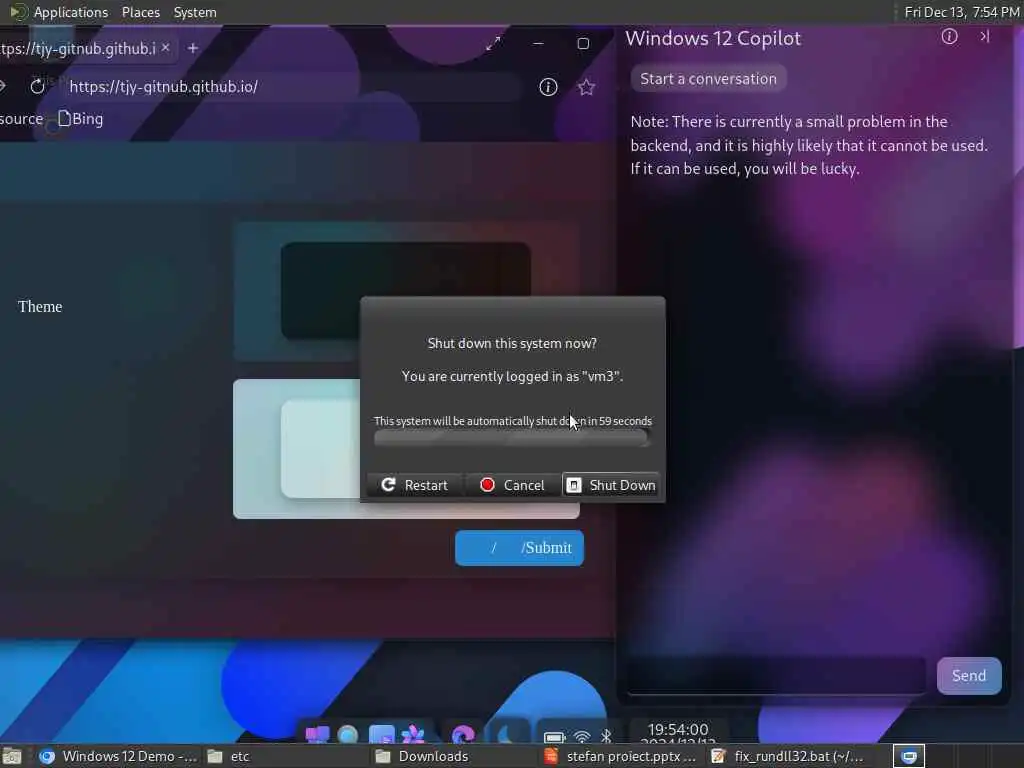Focus the Copilot message input field
This screenshot has height=768, width=1024.
776,675
